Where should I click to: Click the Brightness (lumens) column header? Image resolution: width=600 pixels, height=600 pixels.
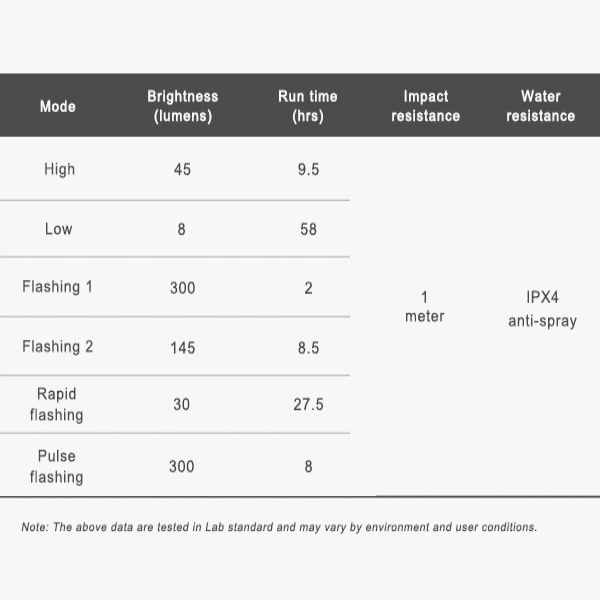click(183, 106)
